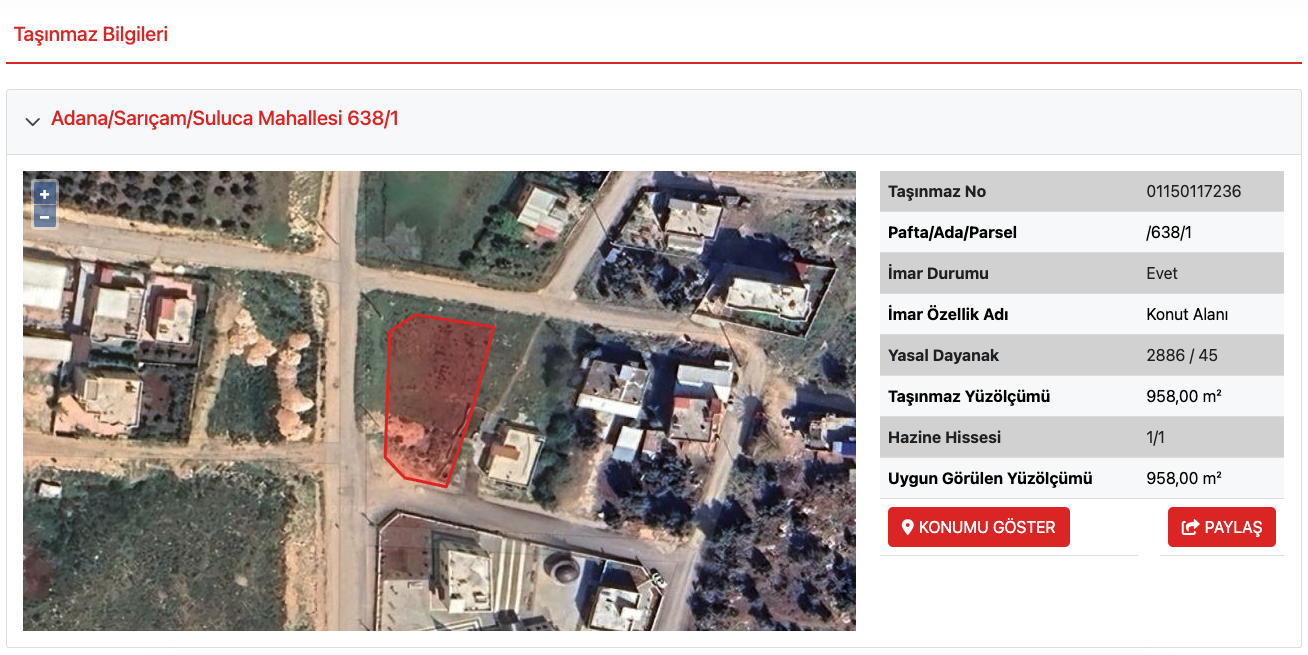This screenshot has width=1308, height=655.
Task: Select the Taşınmaz Bilgileri section heading
Action: (91, 34)
